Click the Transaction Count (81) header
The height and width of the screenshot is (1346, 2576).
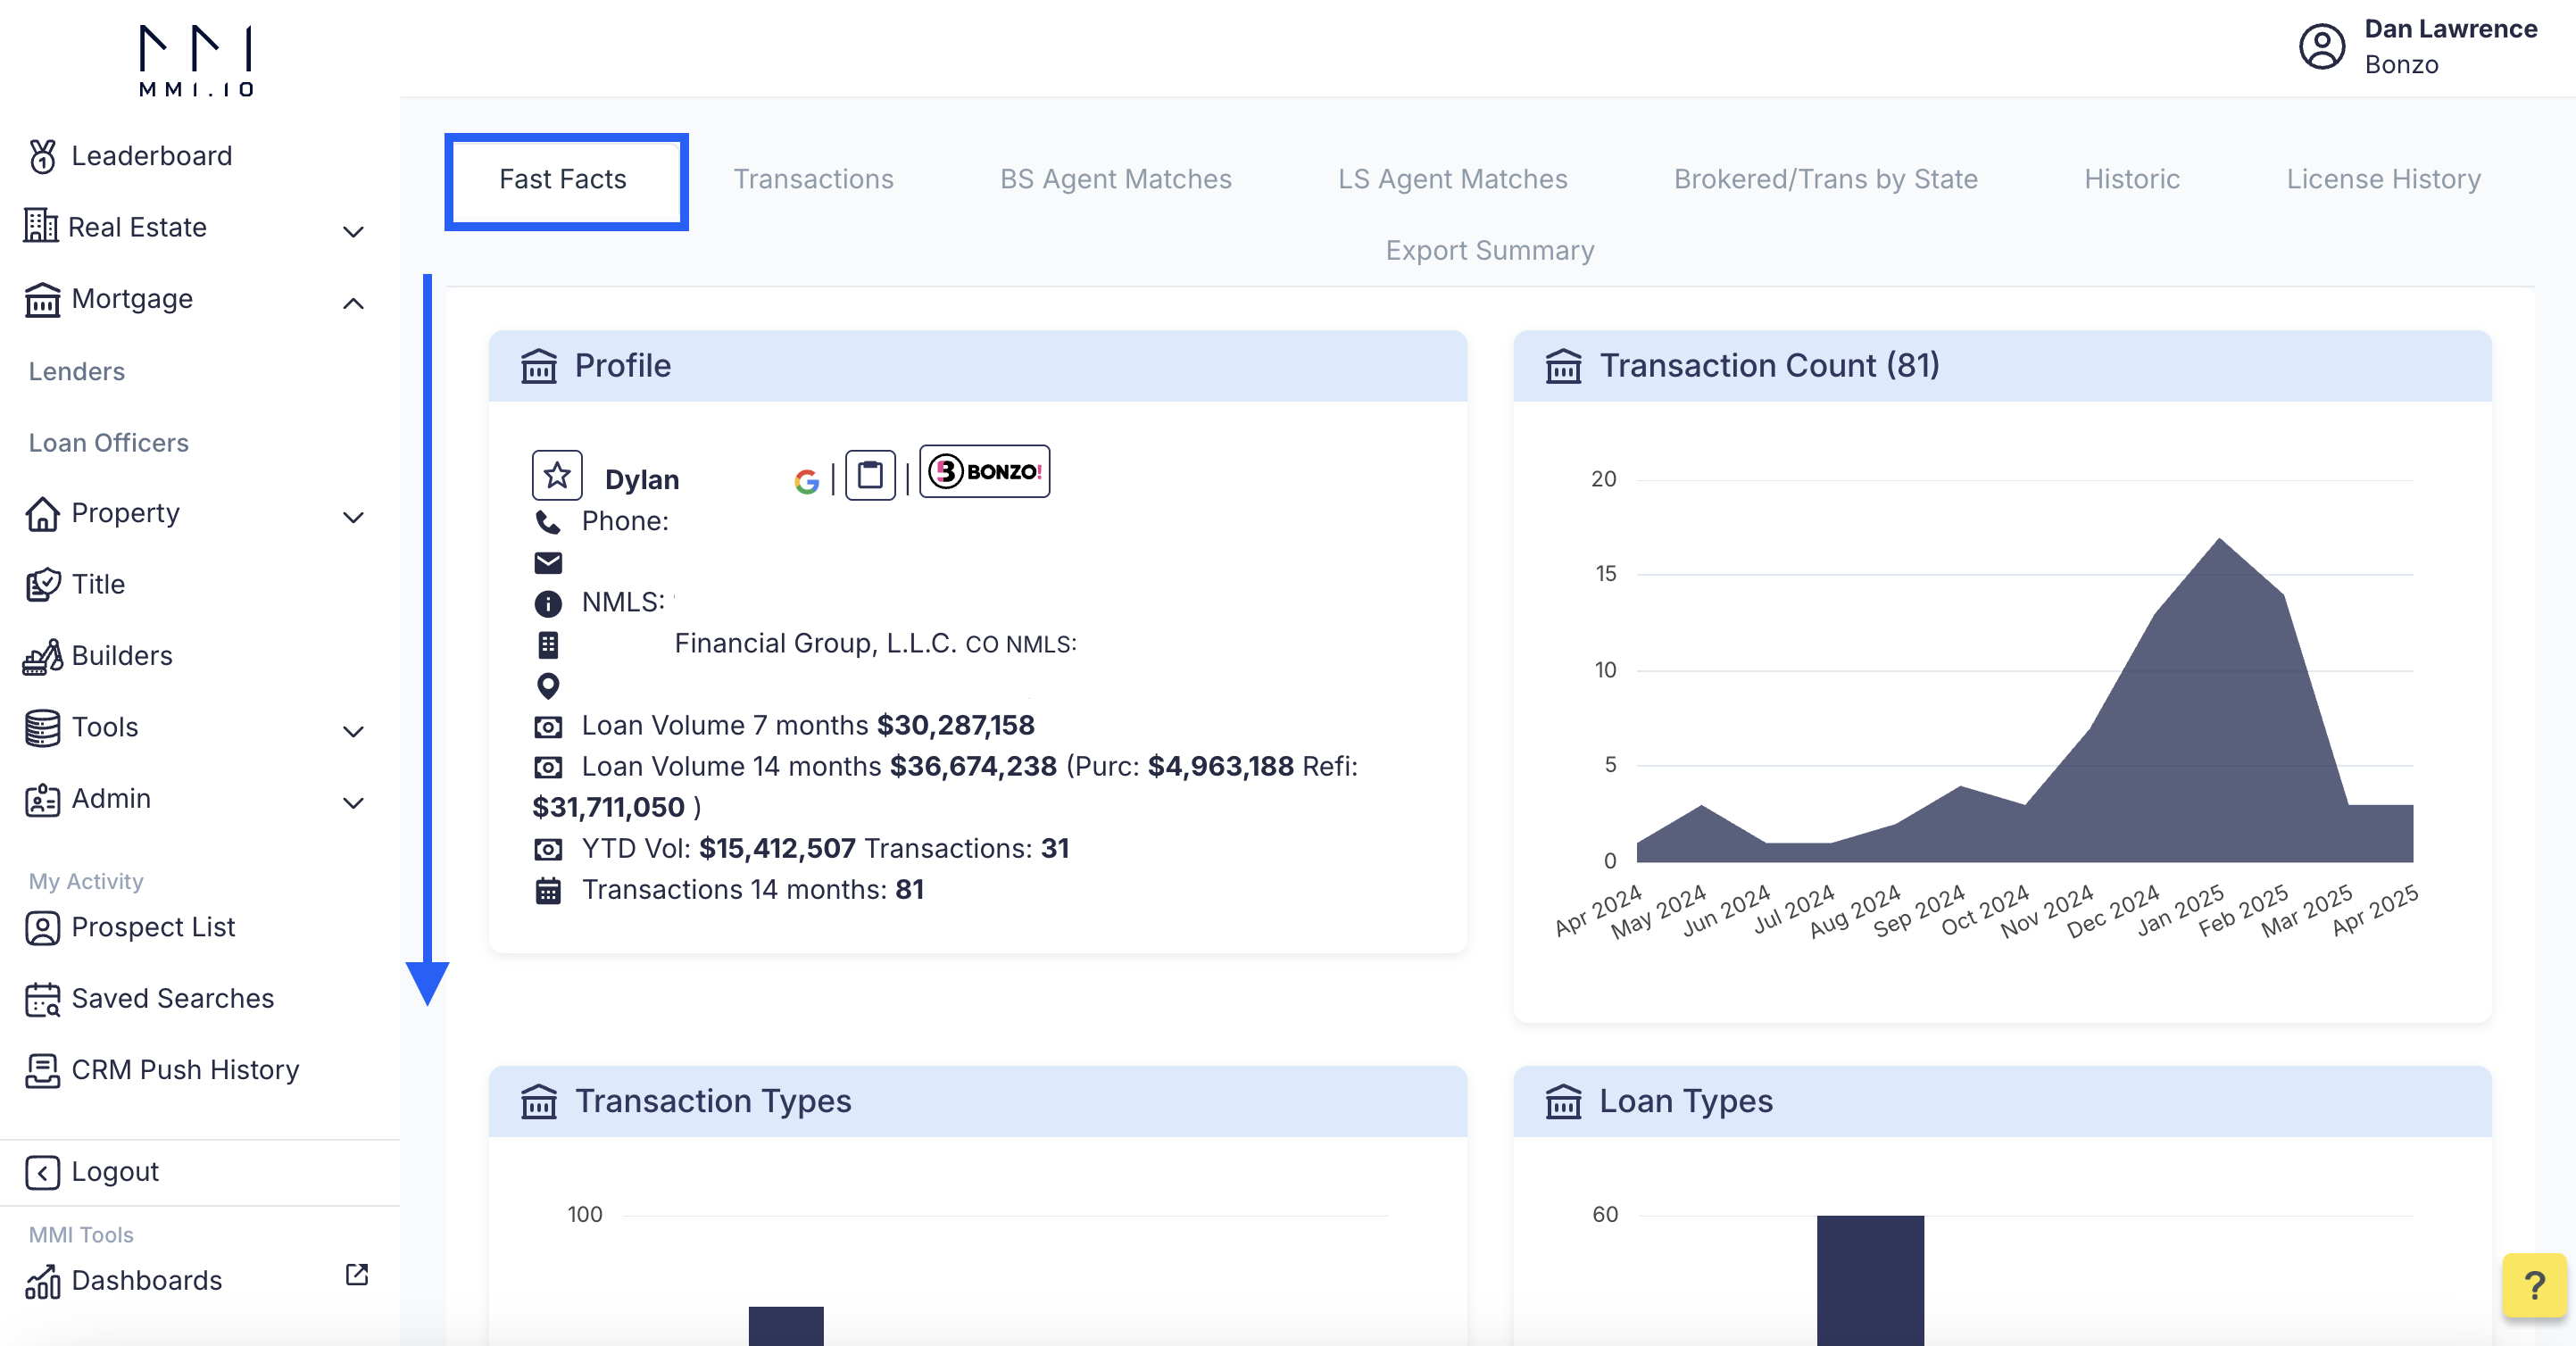(1769, 365)
